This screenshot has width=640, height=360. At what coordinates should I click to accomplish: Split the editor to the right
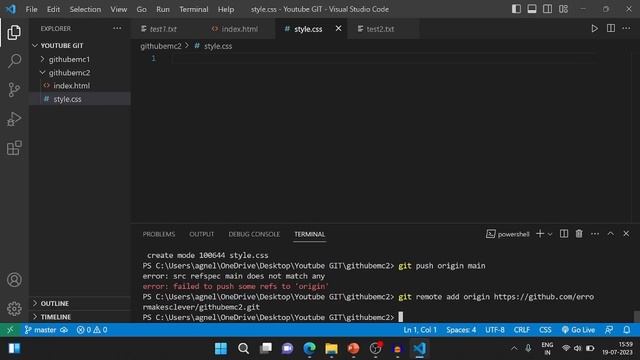coord(611,29)
